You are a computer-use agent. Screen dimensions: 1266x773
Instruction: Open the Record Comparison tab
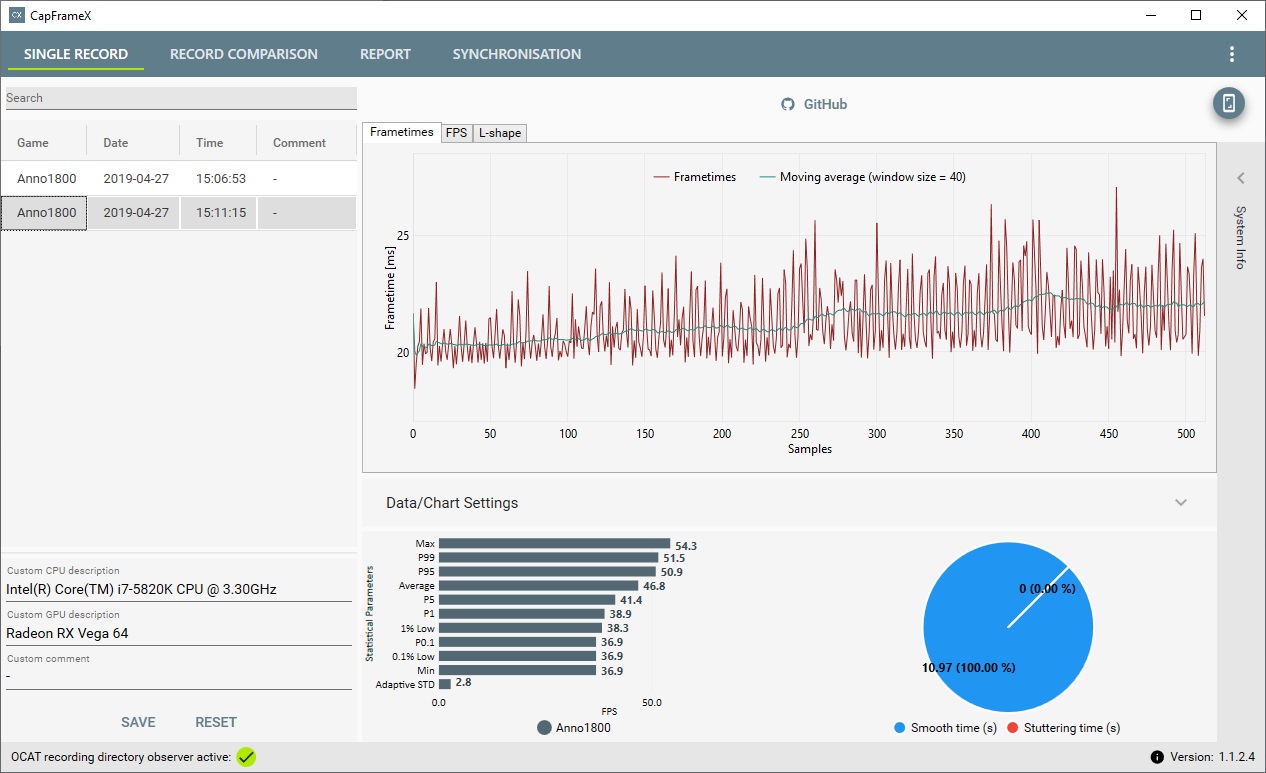point(244,54)
